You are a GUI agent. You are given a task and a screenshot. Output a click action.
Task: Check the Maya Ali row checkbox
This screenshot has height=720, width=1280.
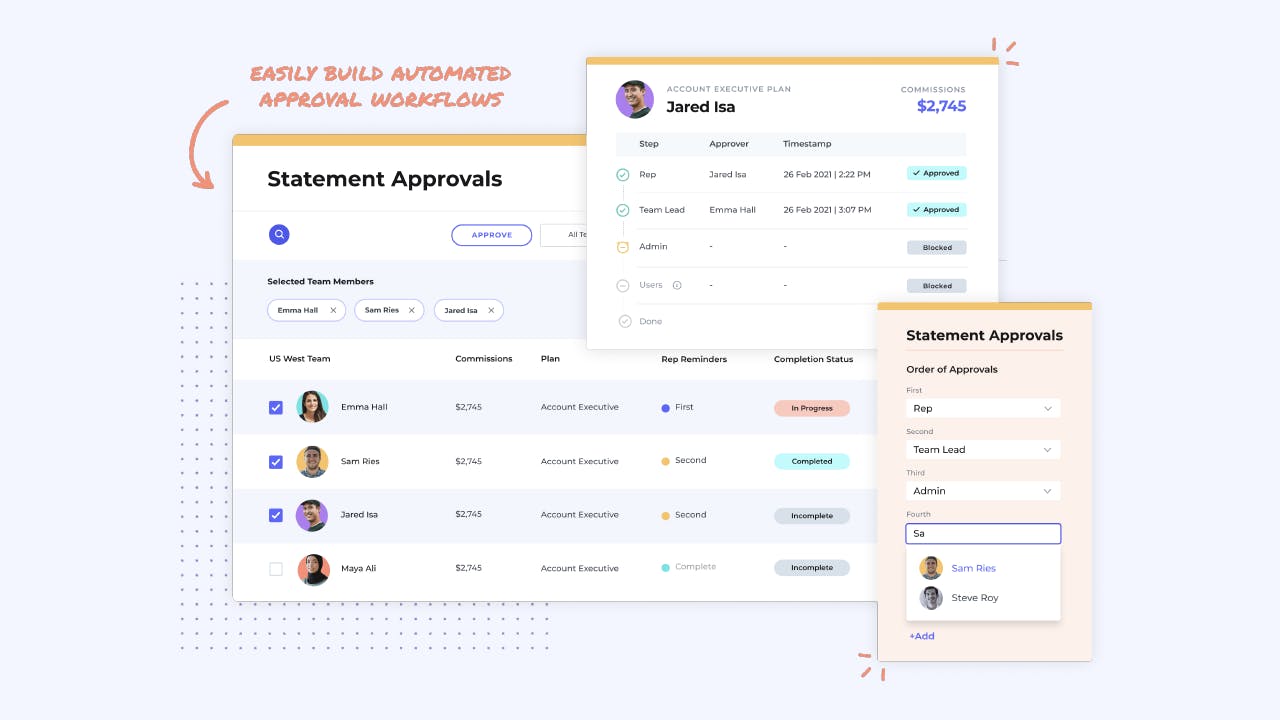276,569
